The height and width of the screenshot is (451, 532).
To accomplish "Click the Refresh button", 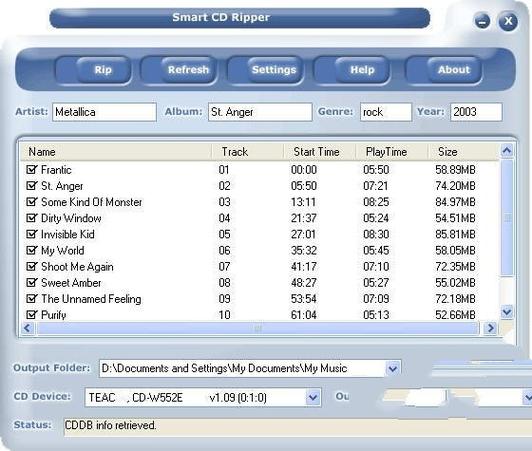I will point(188,70).
